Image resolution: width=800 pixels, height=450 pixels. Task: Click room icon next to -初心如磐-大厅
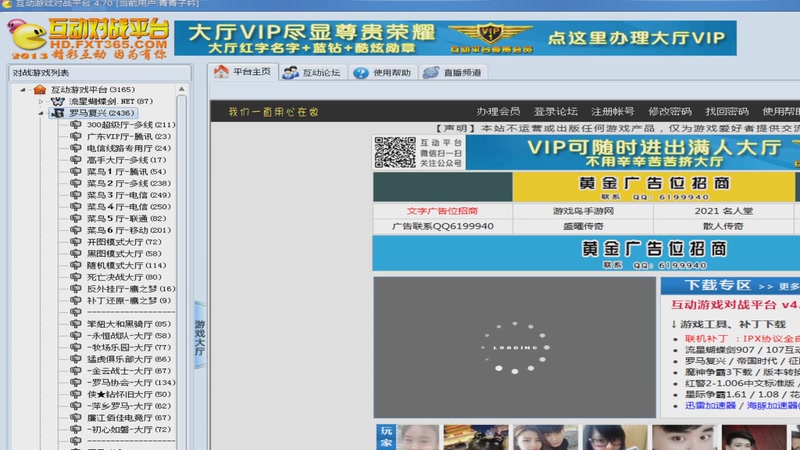[76, 430]
